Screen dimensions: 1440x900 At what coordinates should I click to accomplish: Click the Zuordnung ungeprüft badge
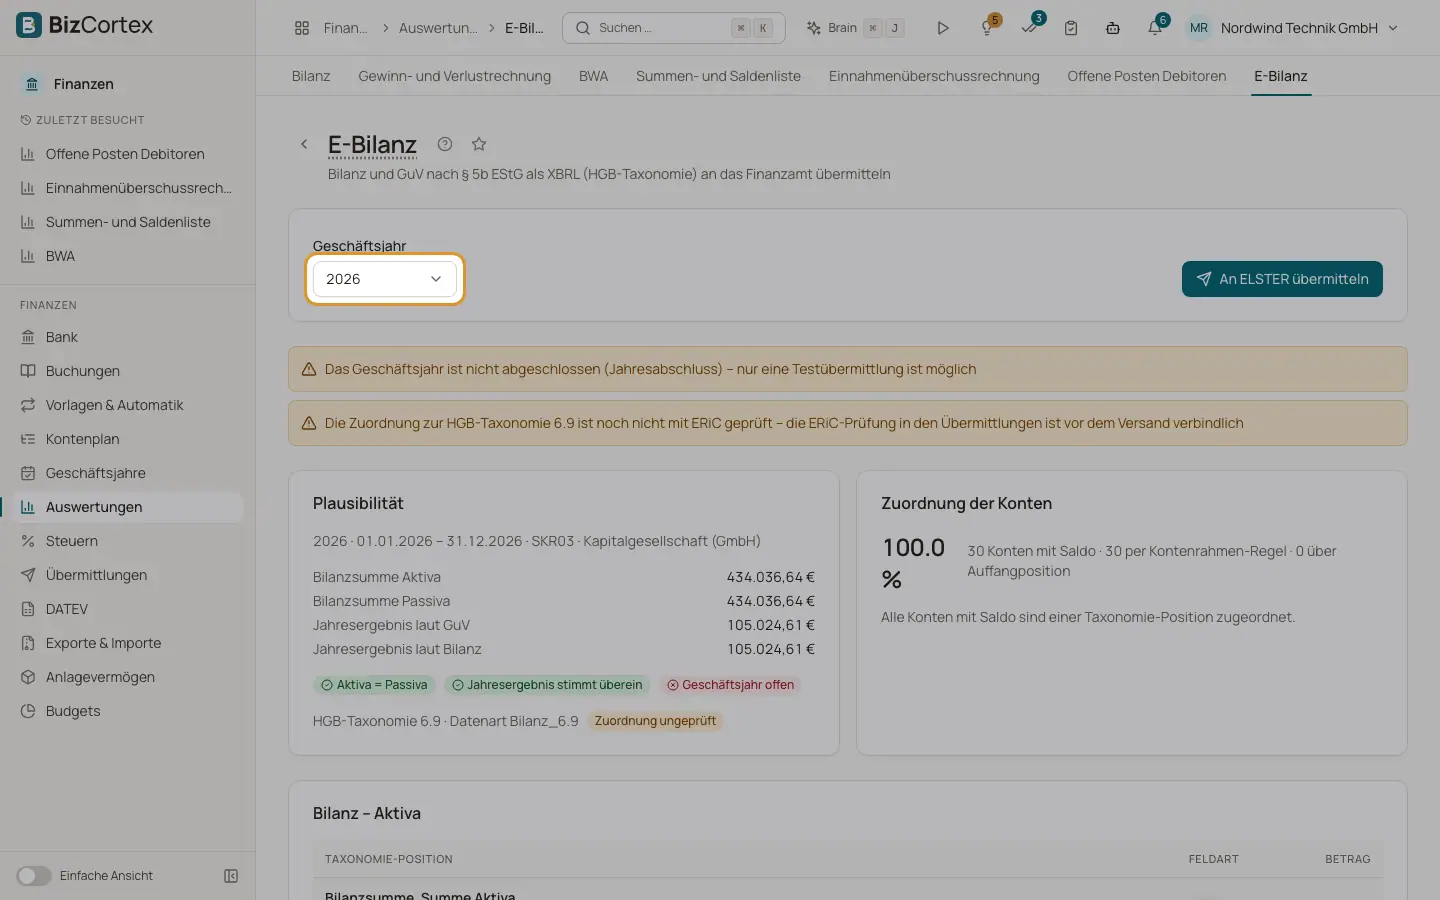pyautogui.click(x=655, y=721)
